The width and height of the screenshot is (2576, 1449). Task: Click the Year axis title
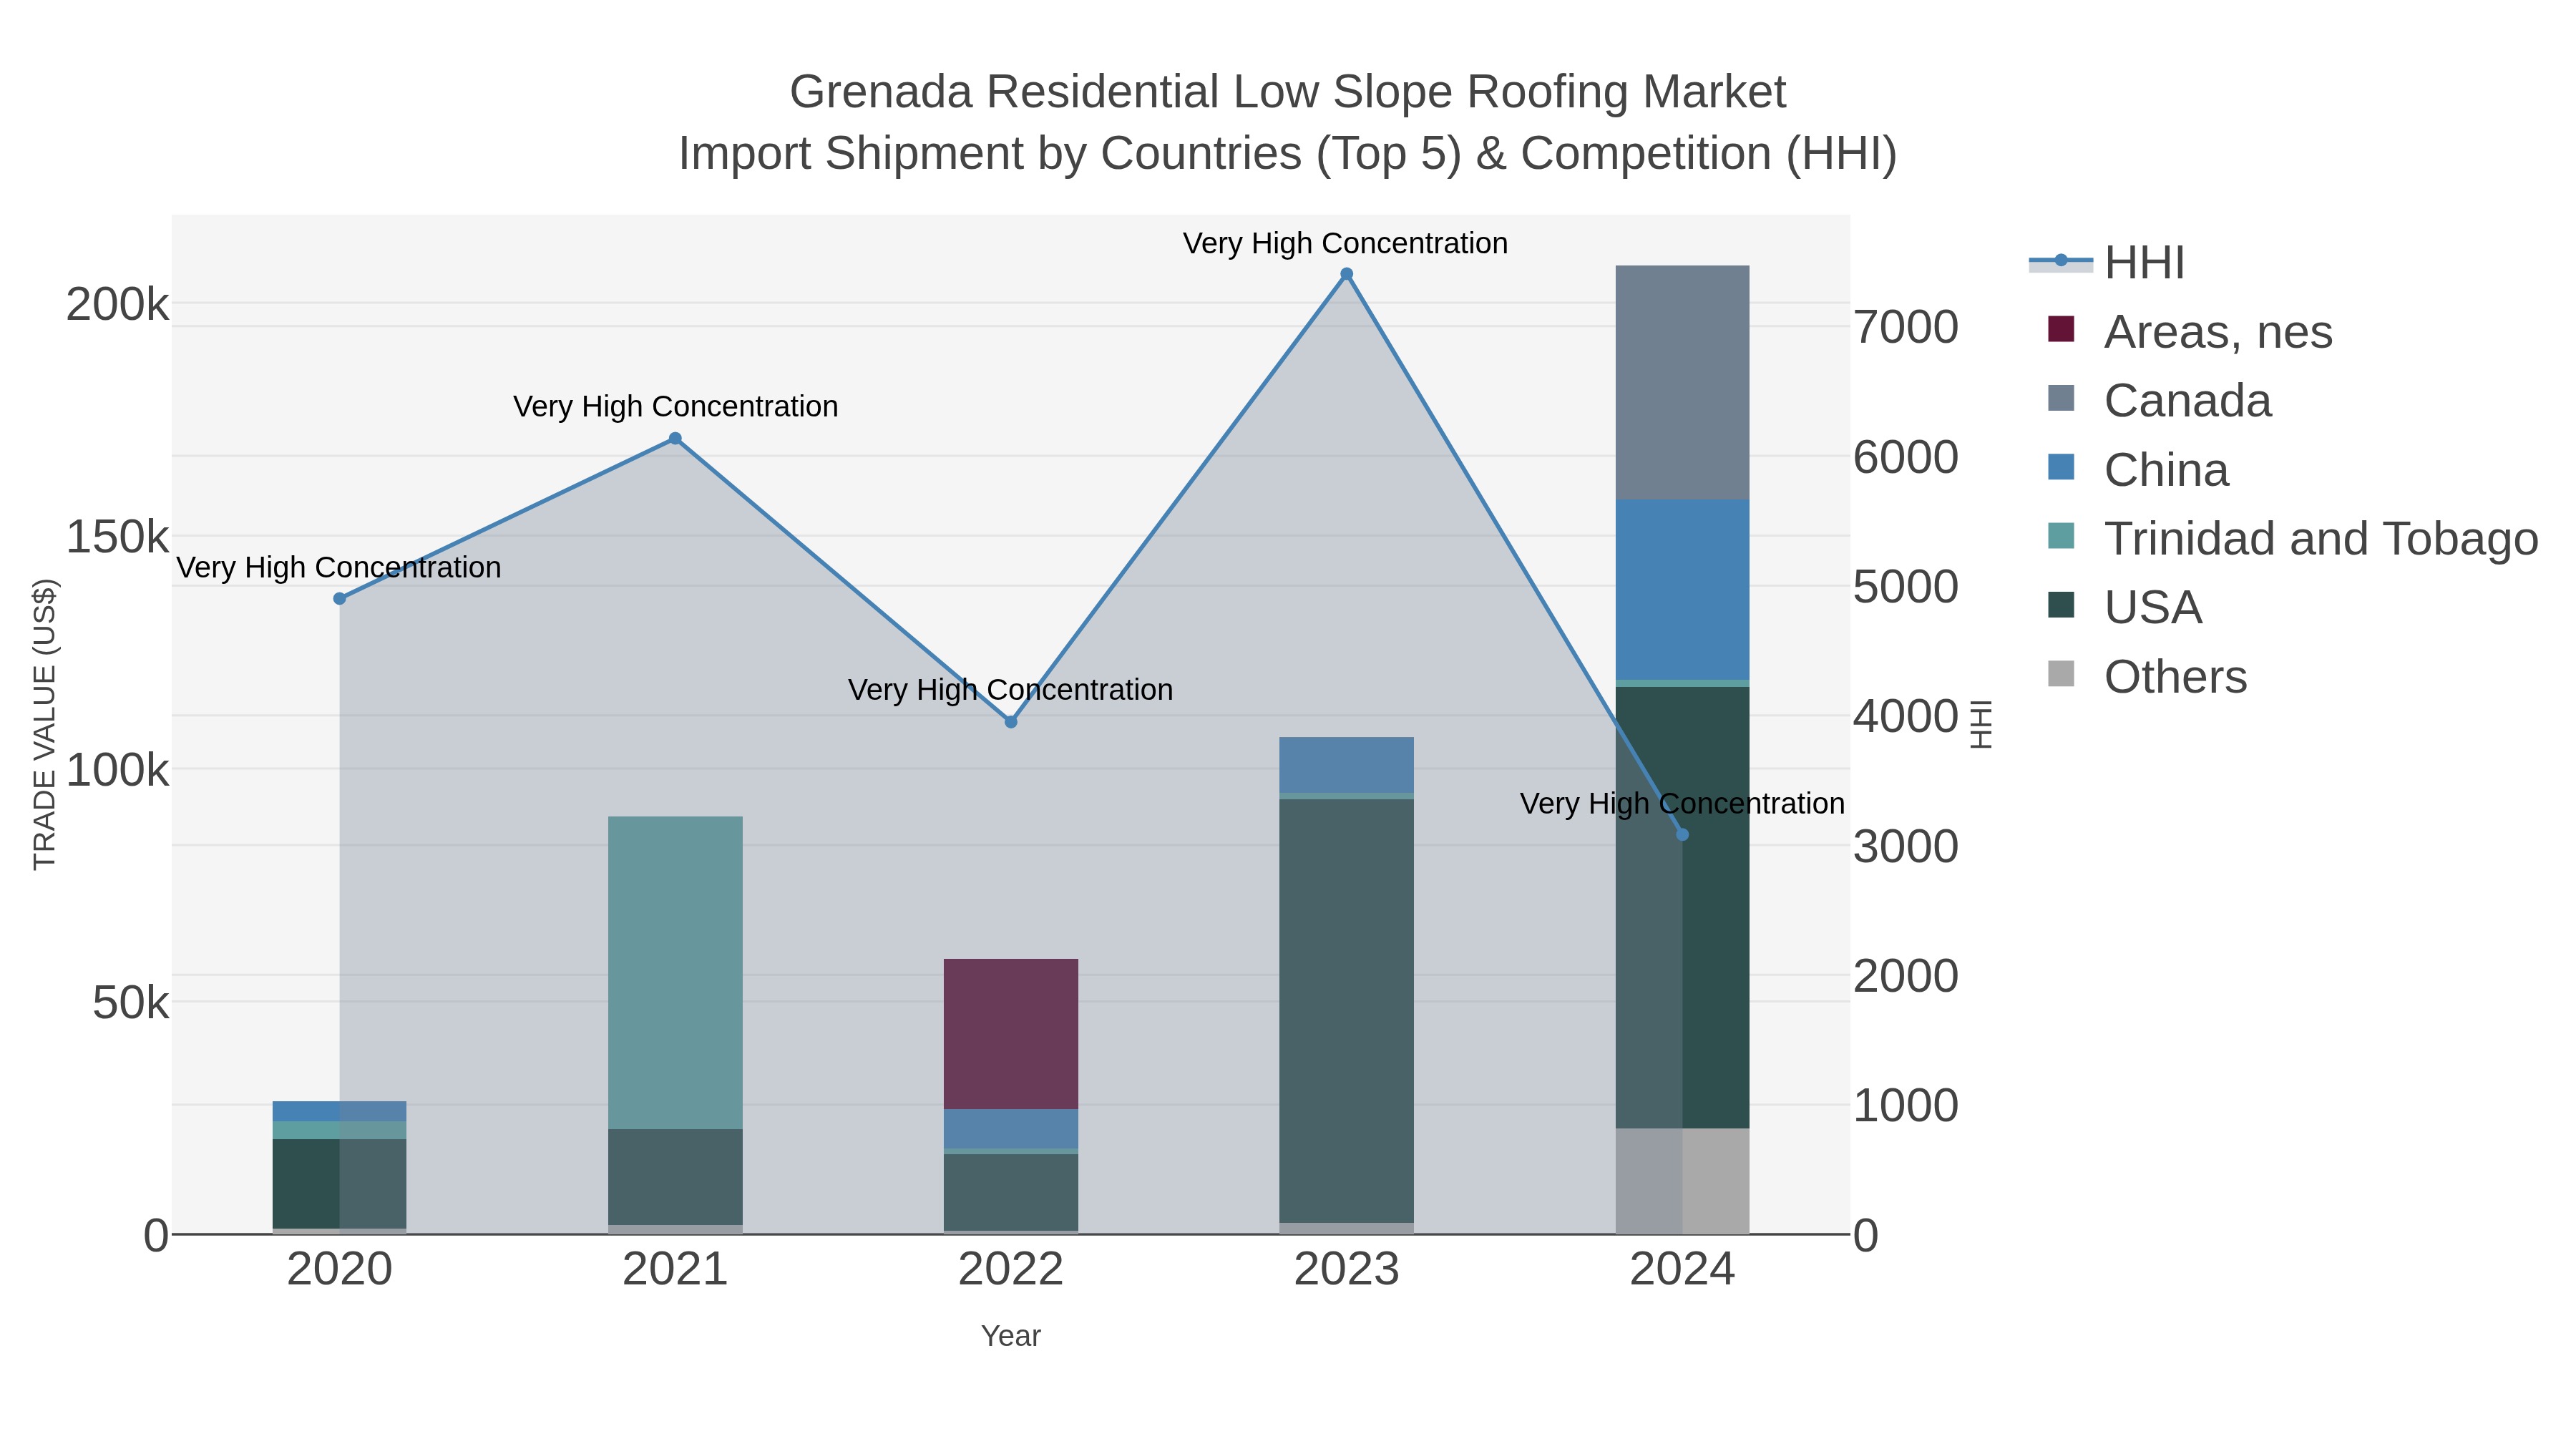(x=1011, y=1336)
